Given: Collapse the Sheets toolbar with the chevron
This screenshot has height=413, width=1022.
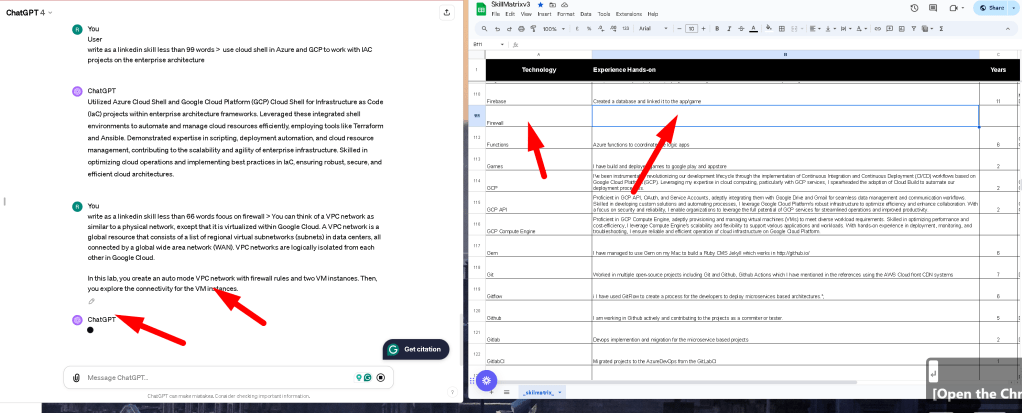Looking at the screenshot, I should click(1008, 29).
